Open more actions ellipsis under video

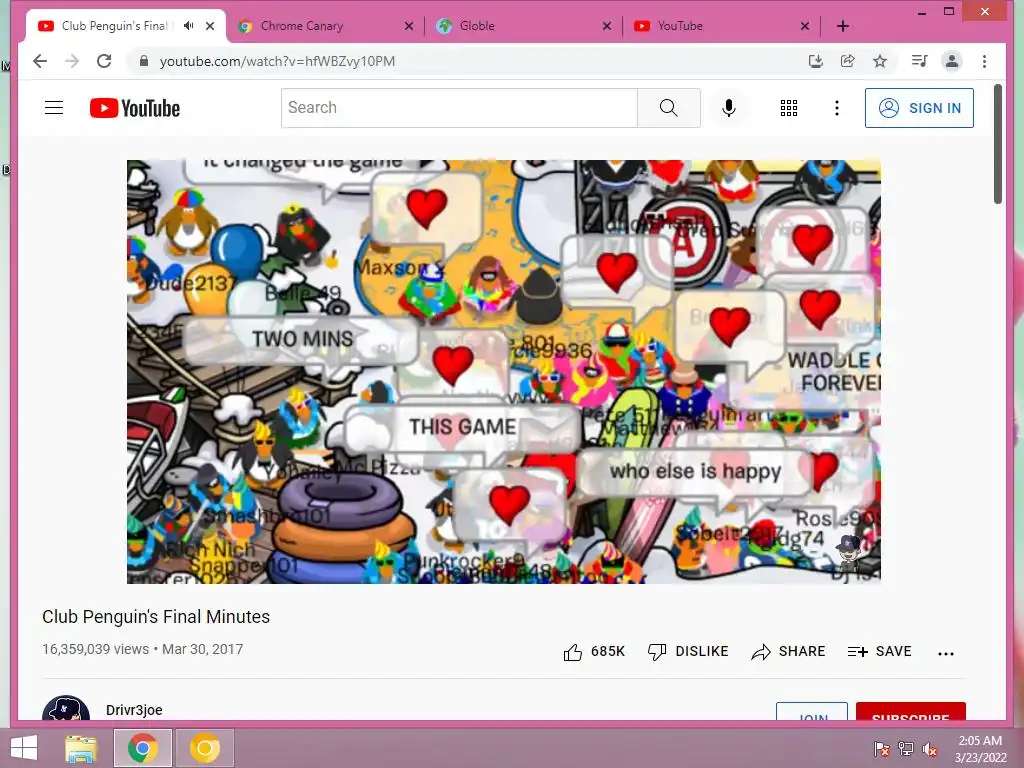(946, 652)
